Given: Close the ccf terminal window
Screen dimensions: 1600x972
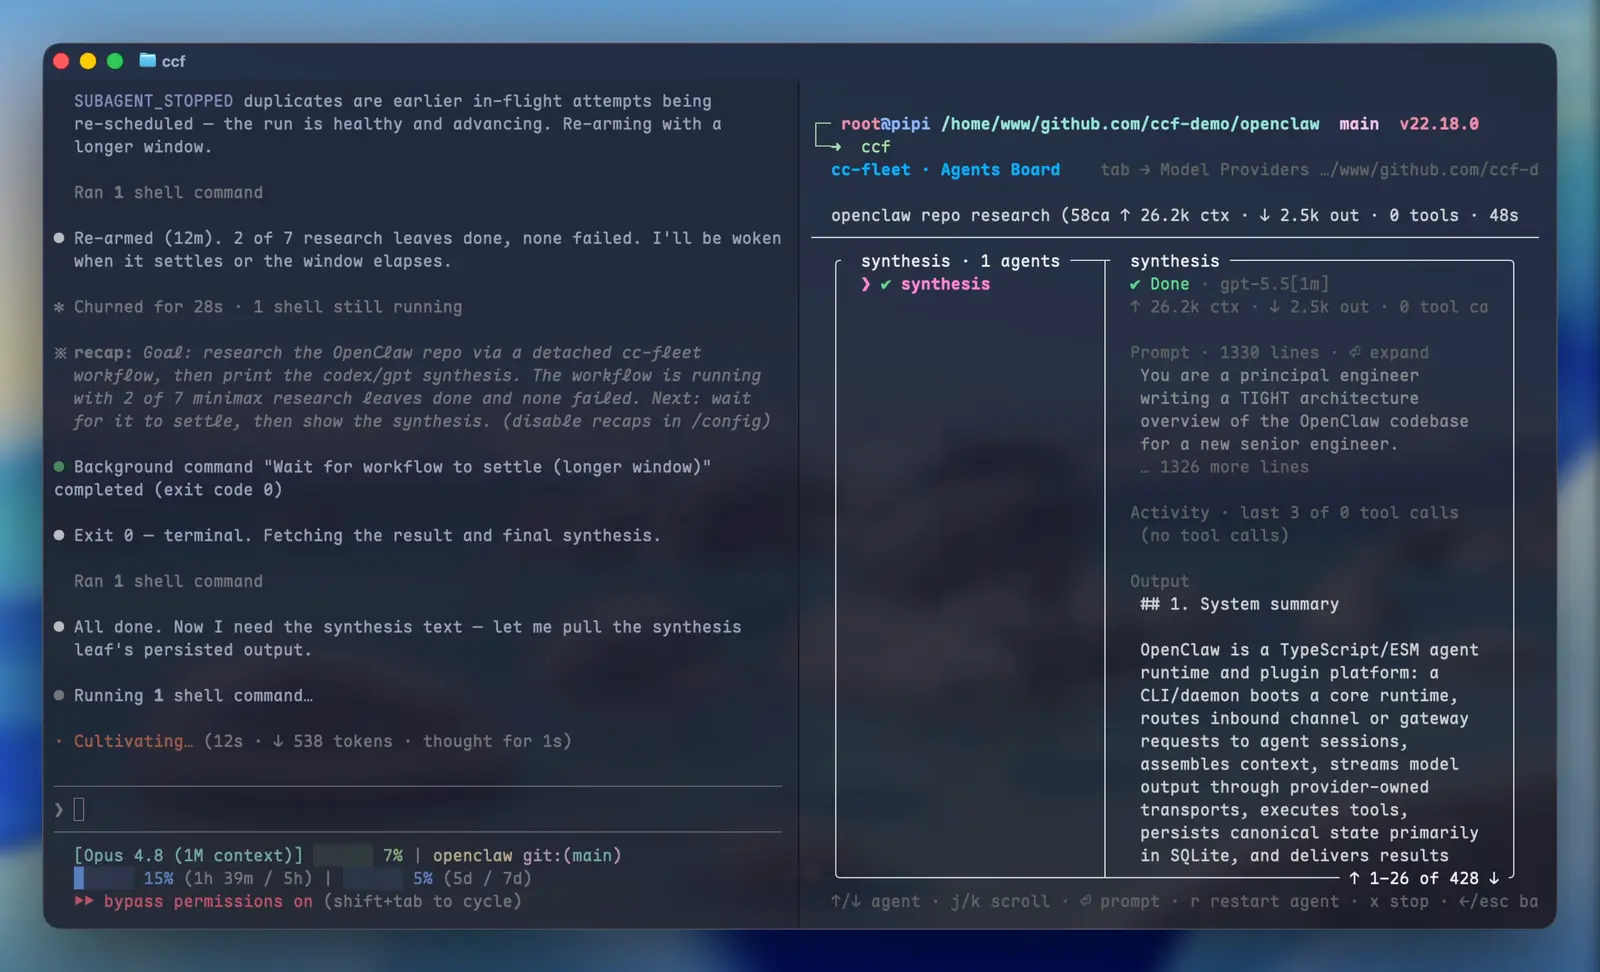Looking at the screenshot, I should tap(61, 61).
